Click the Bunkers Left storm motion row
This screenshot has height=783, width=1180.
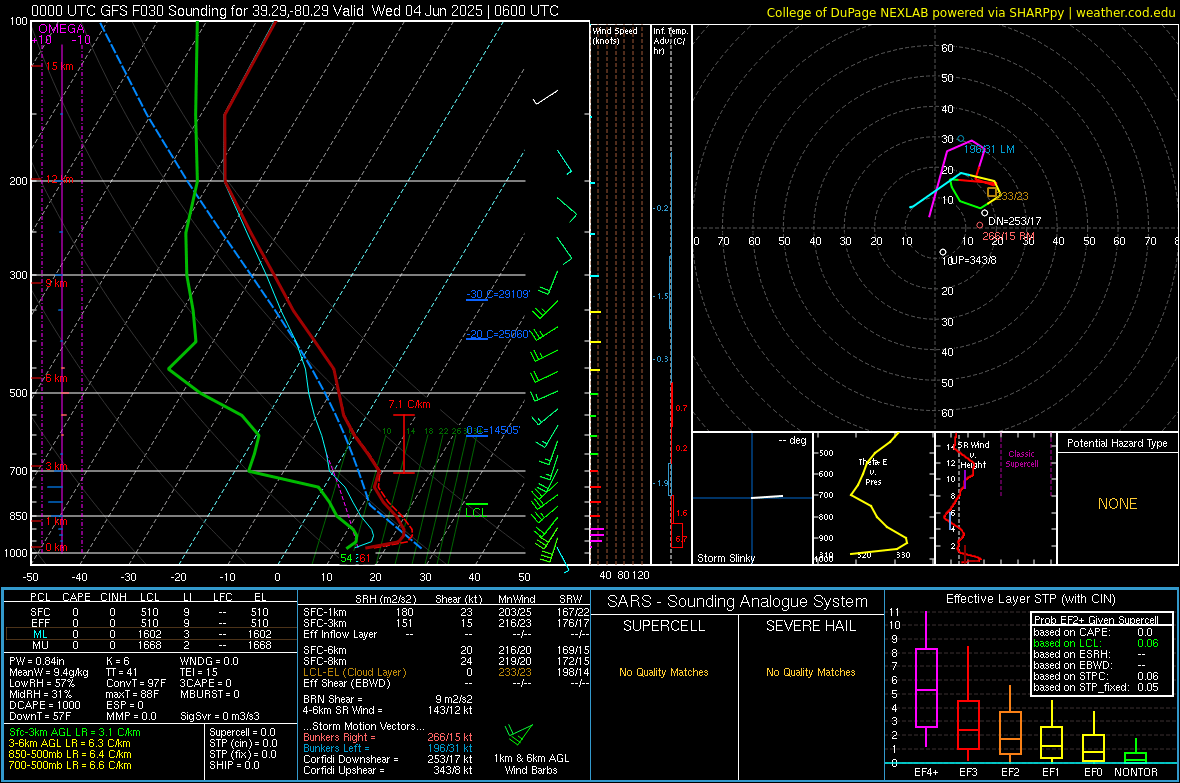click(388, 748)
